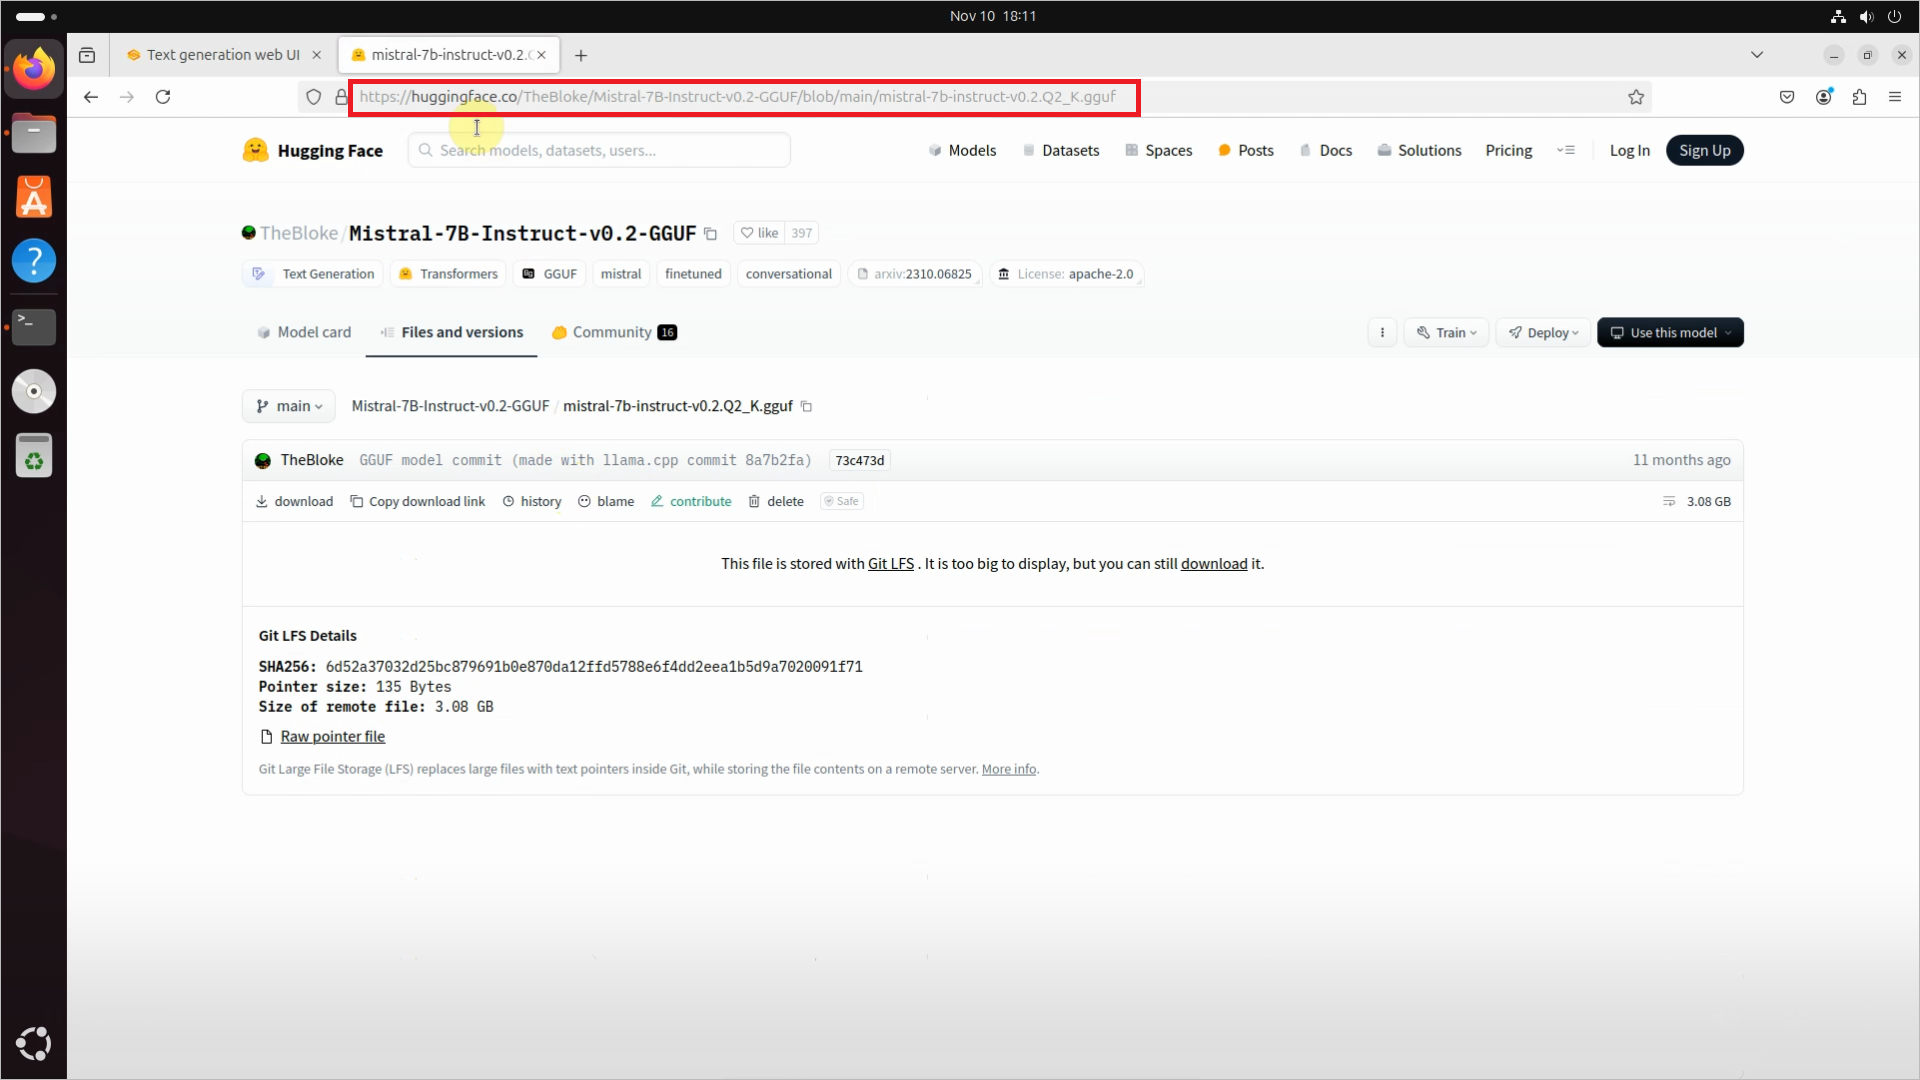
Task: Click the shield tracking protection icon
Action: click(x=313, y=97)
